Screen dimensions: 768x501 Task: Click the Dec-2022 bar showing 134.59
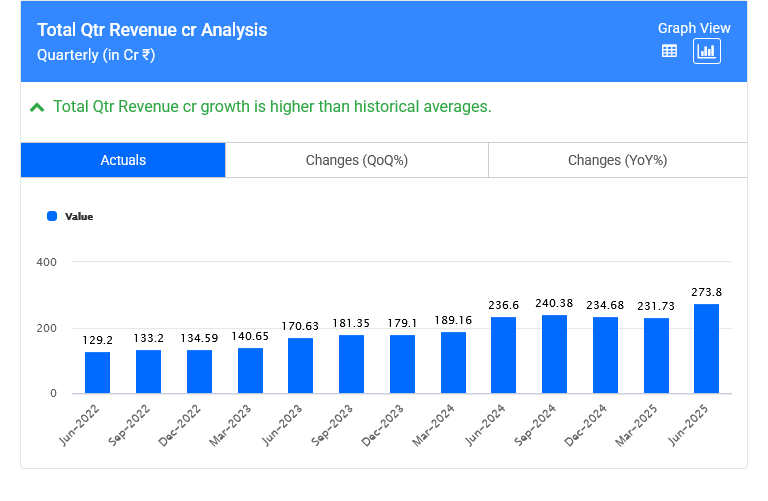[199, 371]
